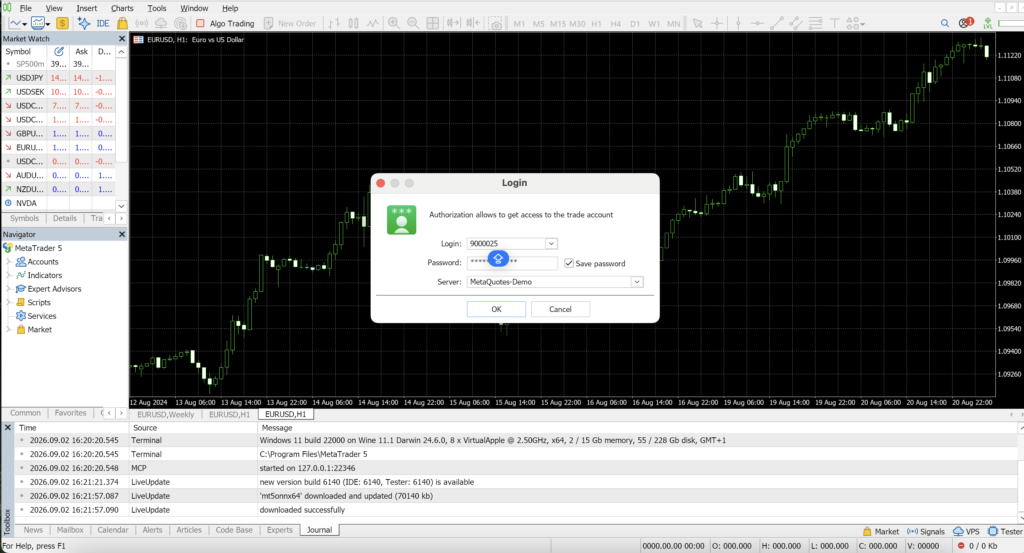
Task: Select the trendline drawing tool
Action: pyautogui.click(x=776, y=24)
